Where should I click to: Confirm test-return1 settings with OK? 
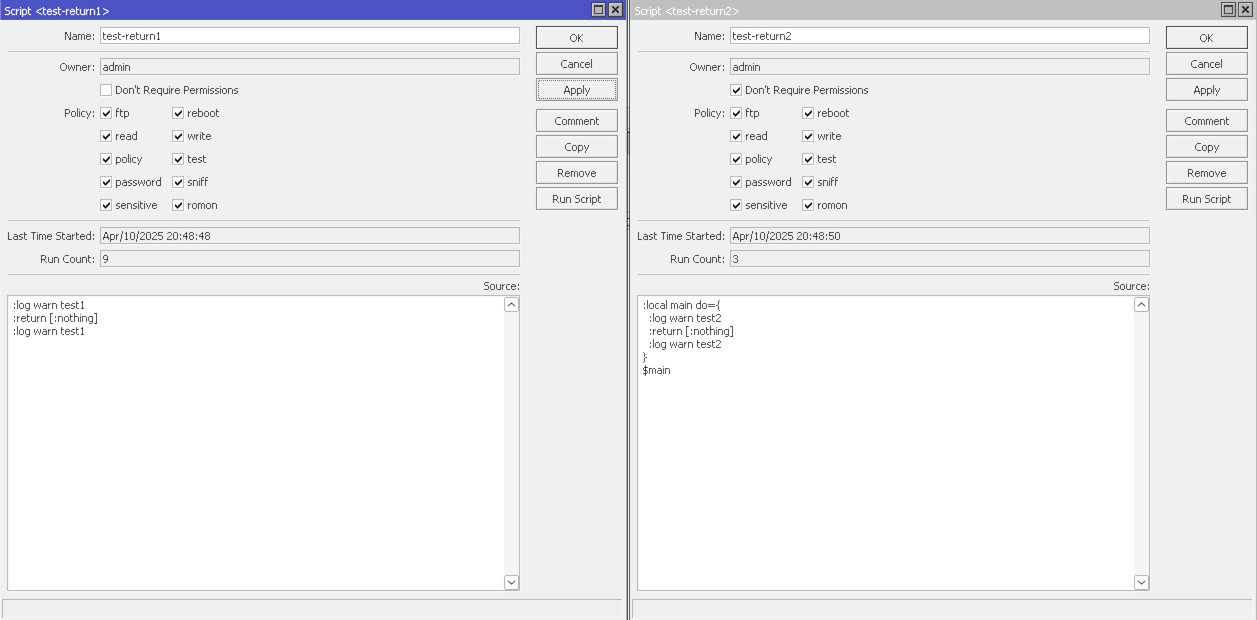point(576,37)
